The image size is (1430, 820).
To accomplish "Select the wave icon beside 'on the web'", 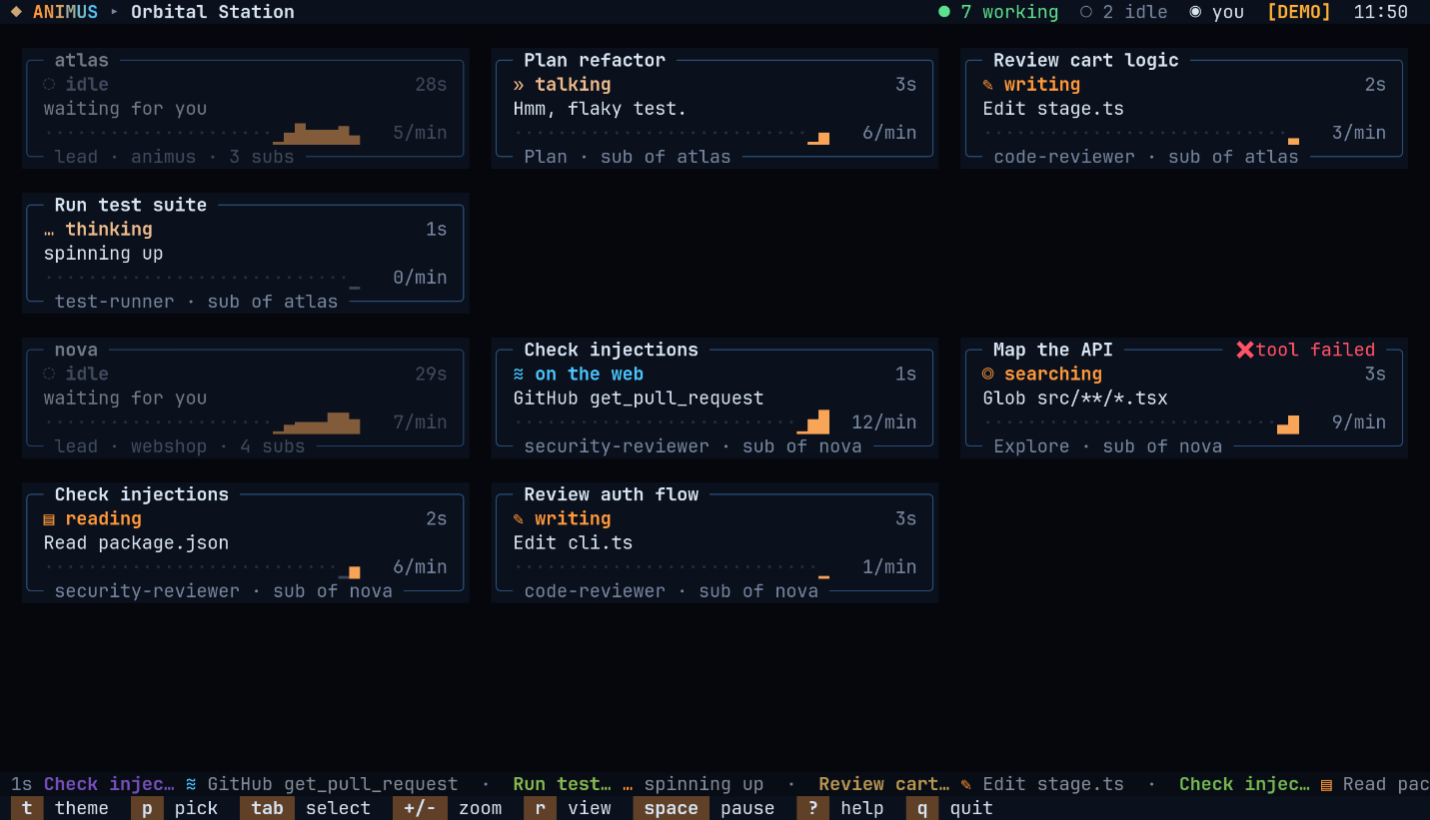I will [x=518, y=374].
